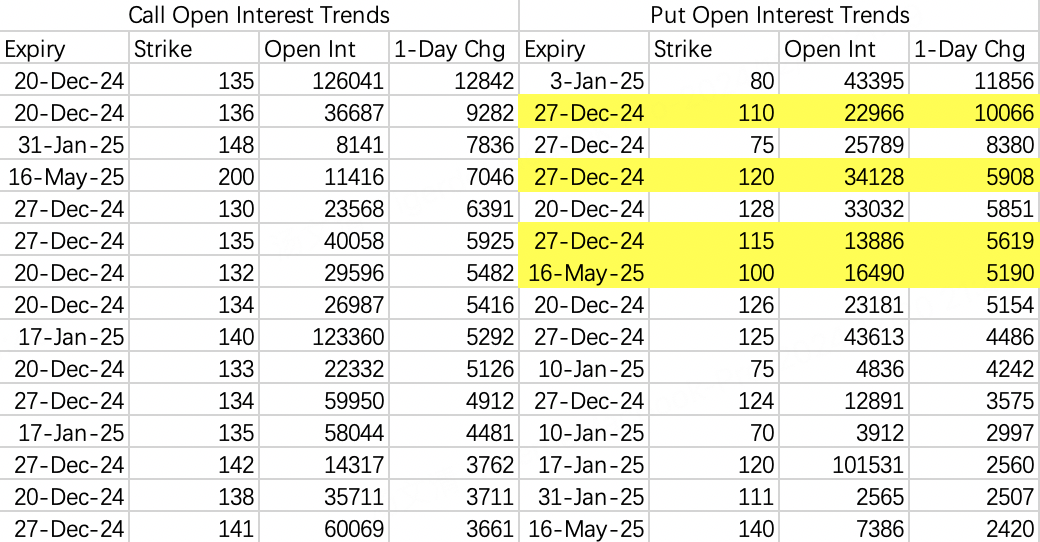Image resolution: width=1040 pixels, height=542 pixels.
Task: Select the put strike 140 cell
Action: [x=714, y=528]
